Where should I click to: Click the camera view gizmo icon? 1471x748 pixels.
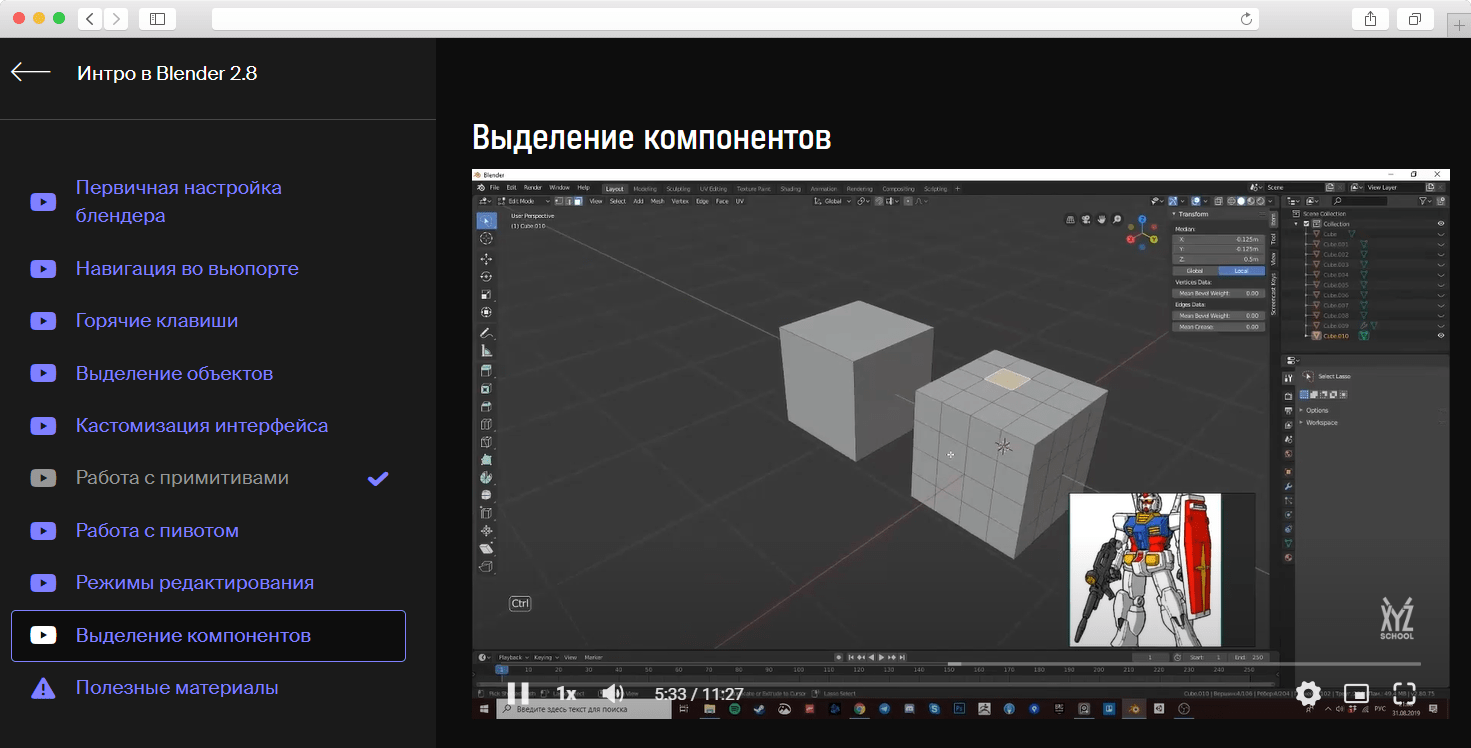[x=1086, y=219]
